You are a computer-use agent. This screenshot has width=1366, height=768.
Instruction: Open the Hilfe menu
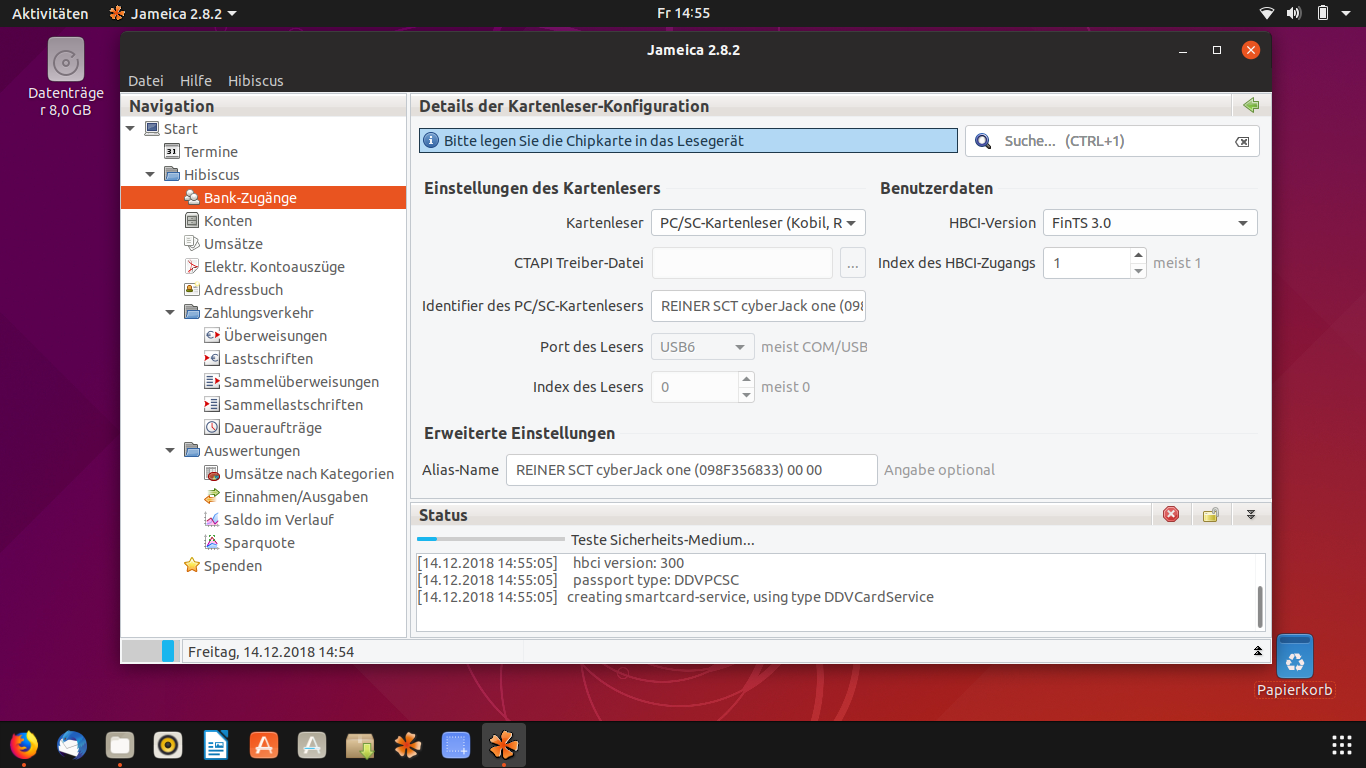click(196, 80)
